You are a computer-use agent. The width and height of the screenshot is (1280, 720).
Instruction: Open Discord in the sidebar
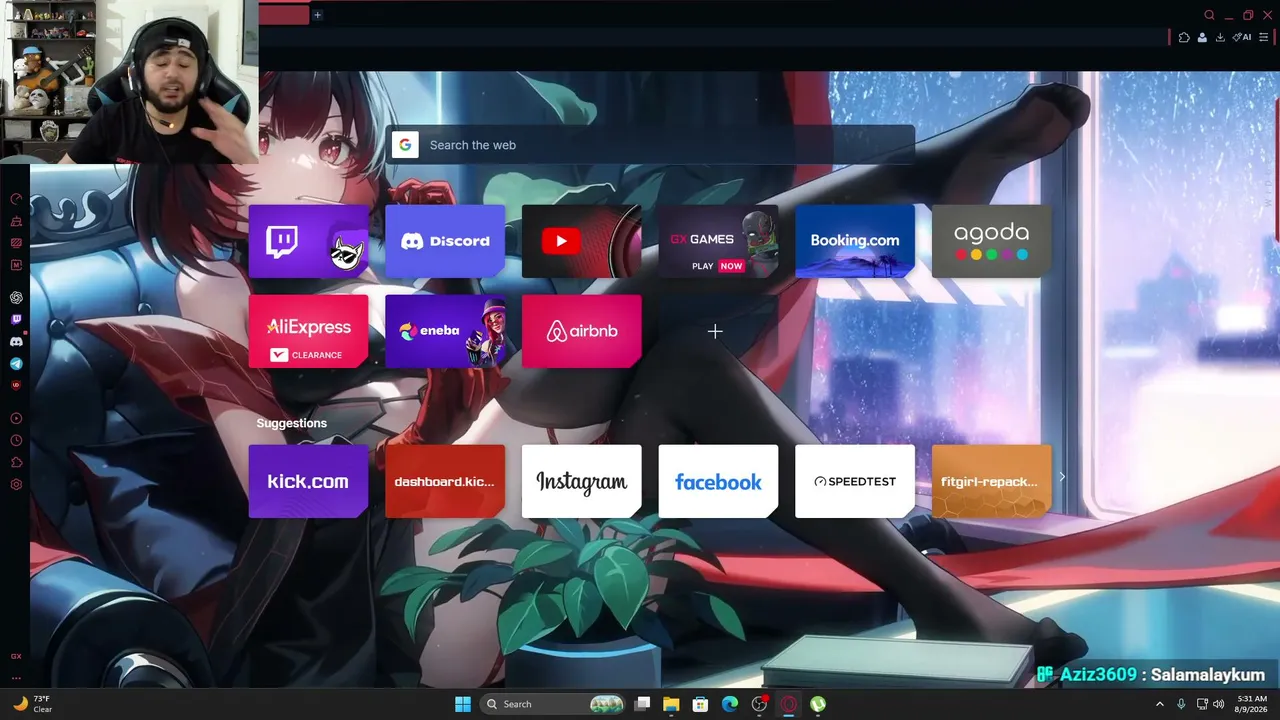tap(16, 342)
